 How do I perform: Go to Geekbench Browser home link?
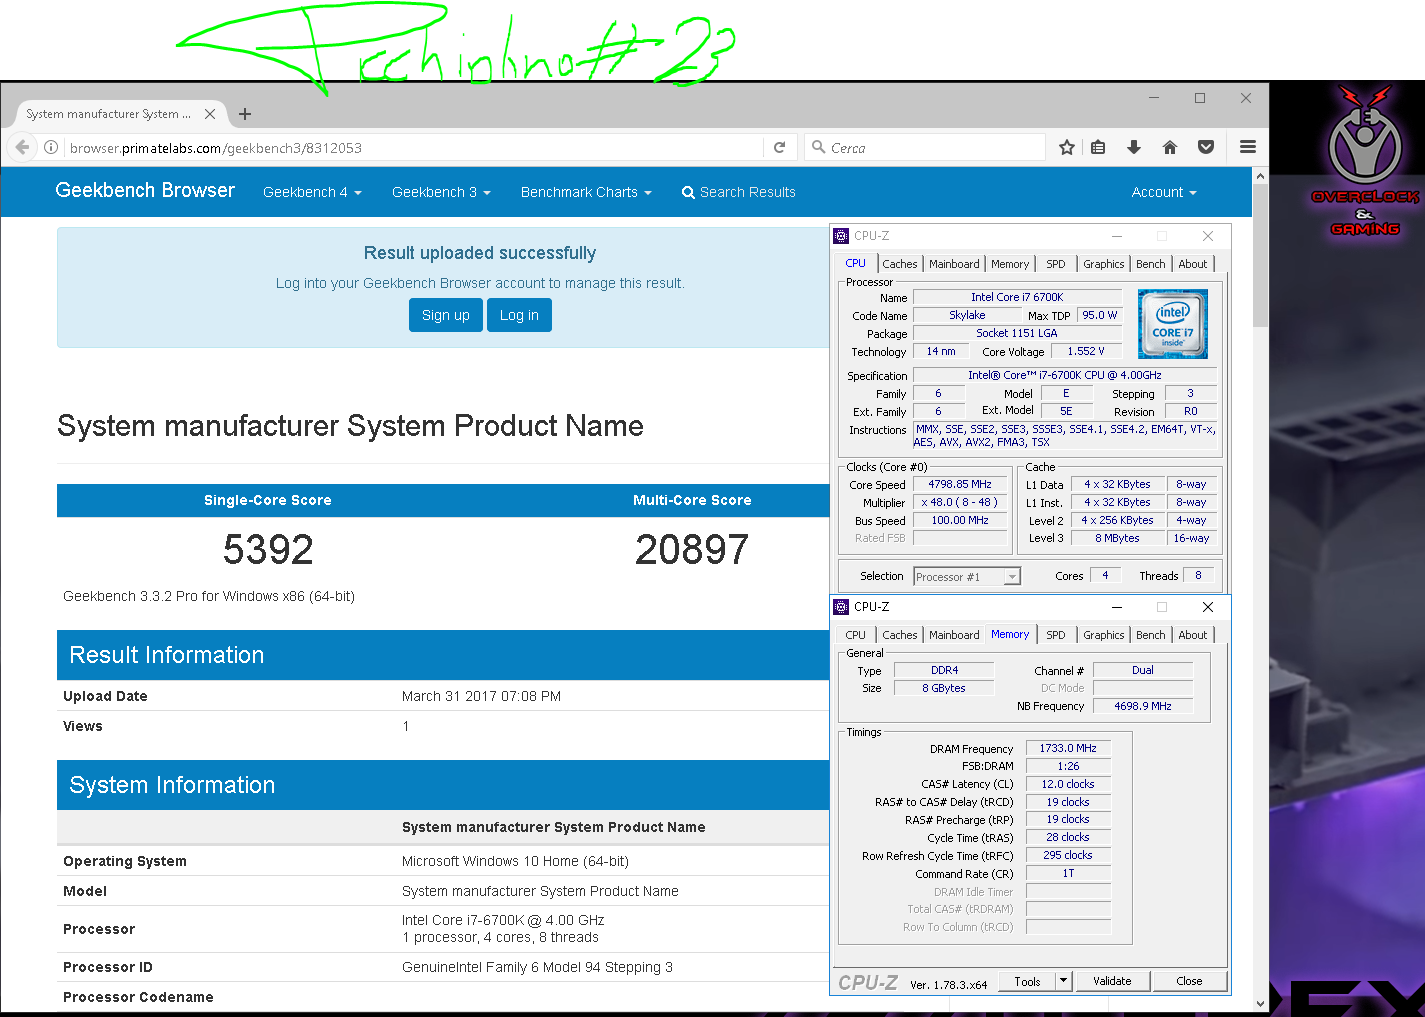(x=145, y=190)
